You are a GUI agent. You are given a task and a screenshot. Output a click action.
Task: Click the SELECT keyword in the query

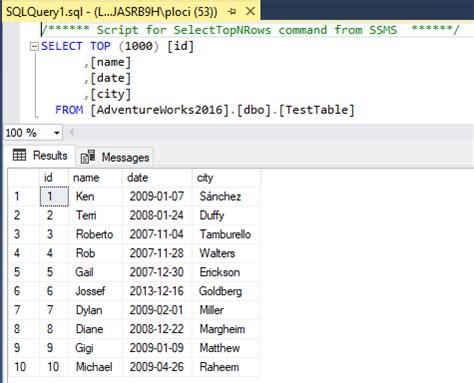[62, 46]
